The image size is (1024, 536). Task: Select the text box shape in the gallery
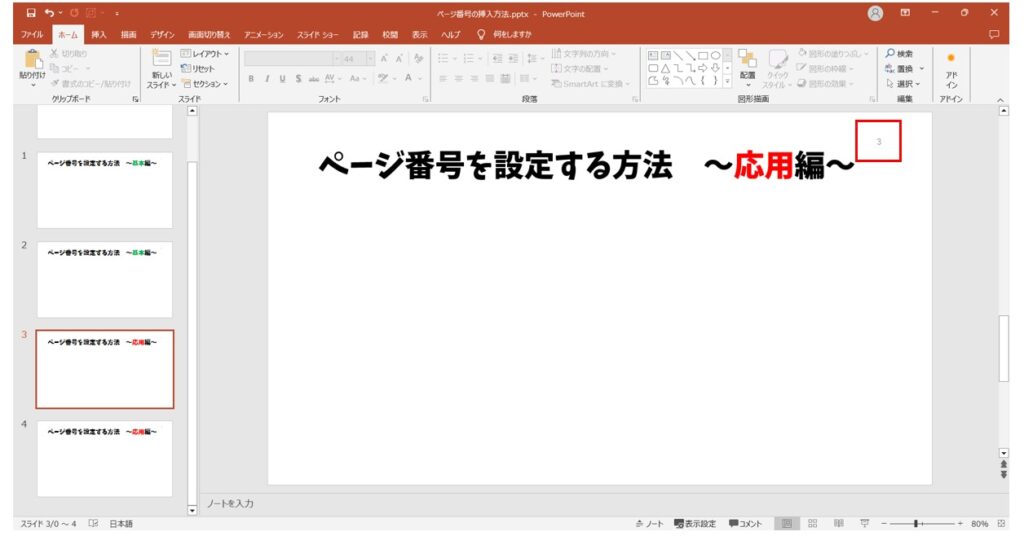pyautogui.click(x=653, y=55)
